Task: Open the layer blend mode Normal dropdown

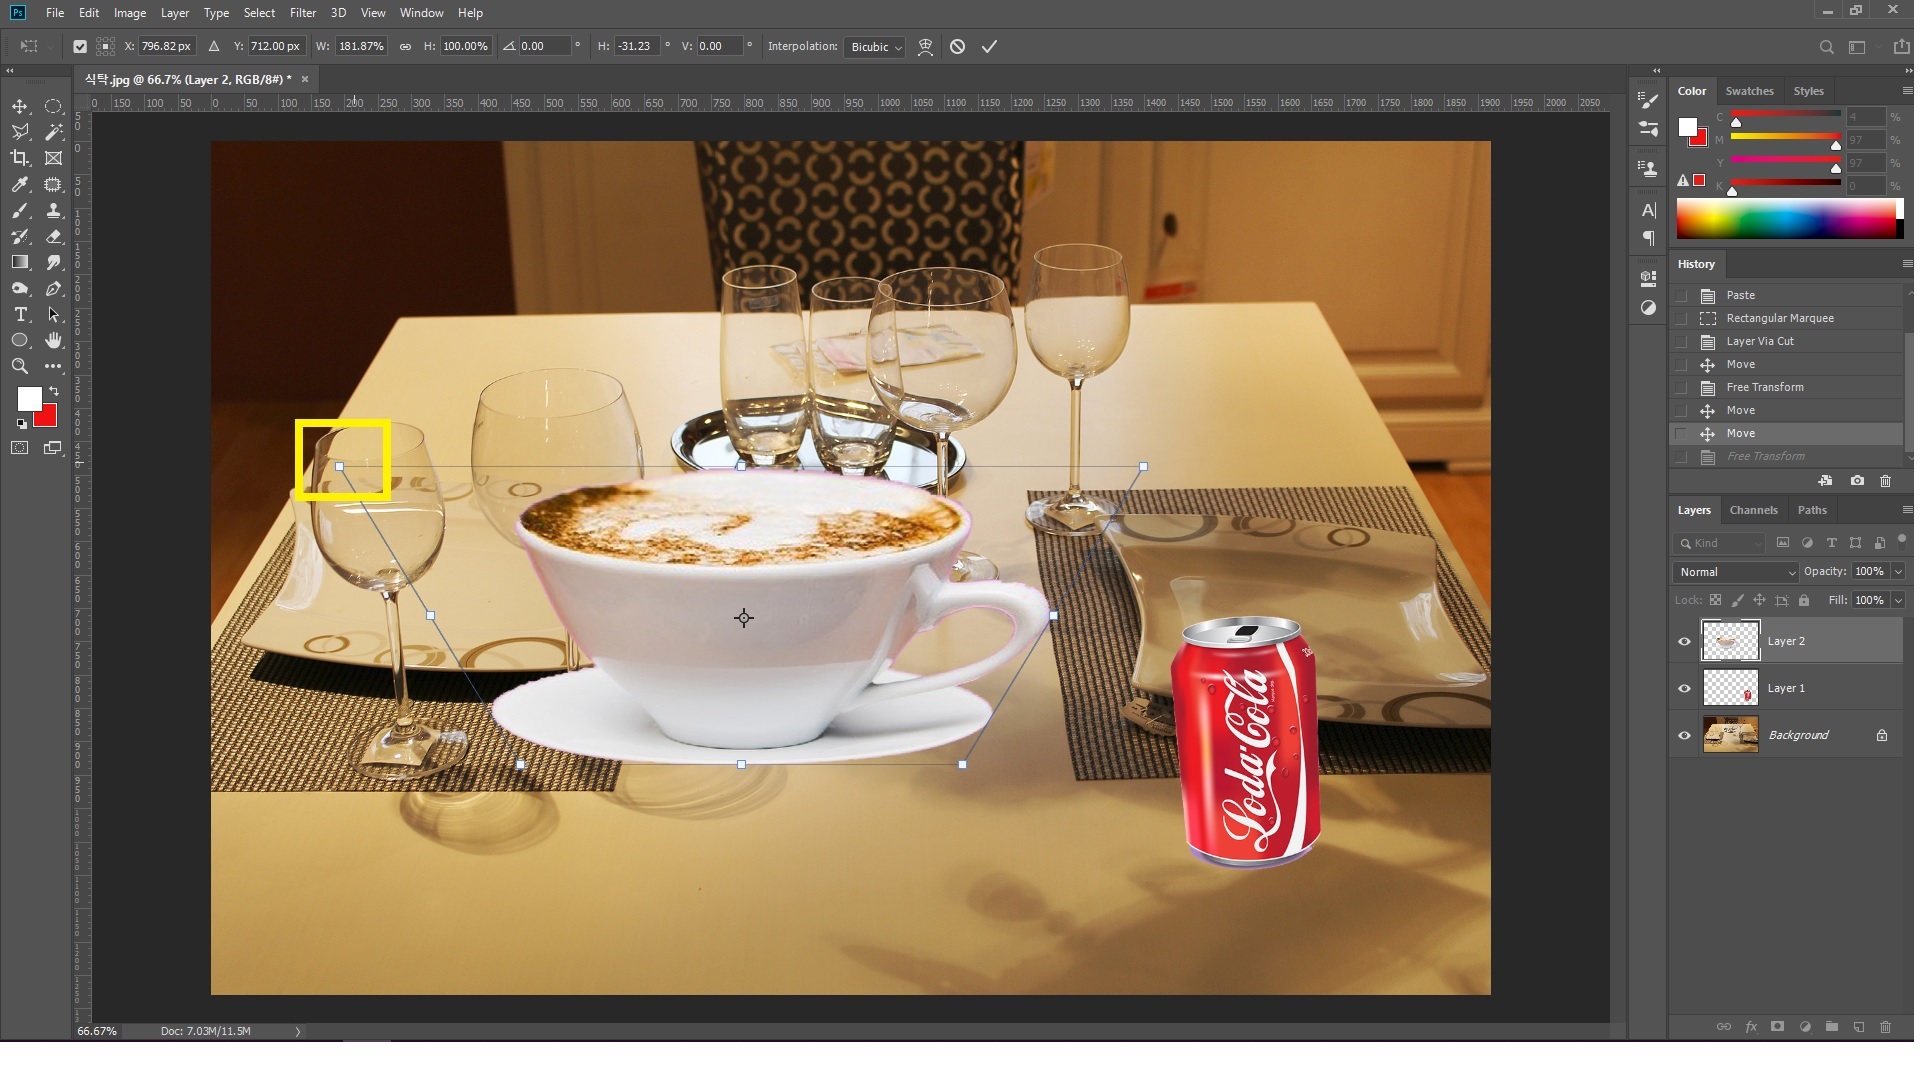Action: pyautogui.click(x=1736, y=572)
